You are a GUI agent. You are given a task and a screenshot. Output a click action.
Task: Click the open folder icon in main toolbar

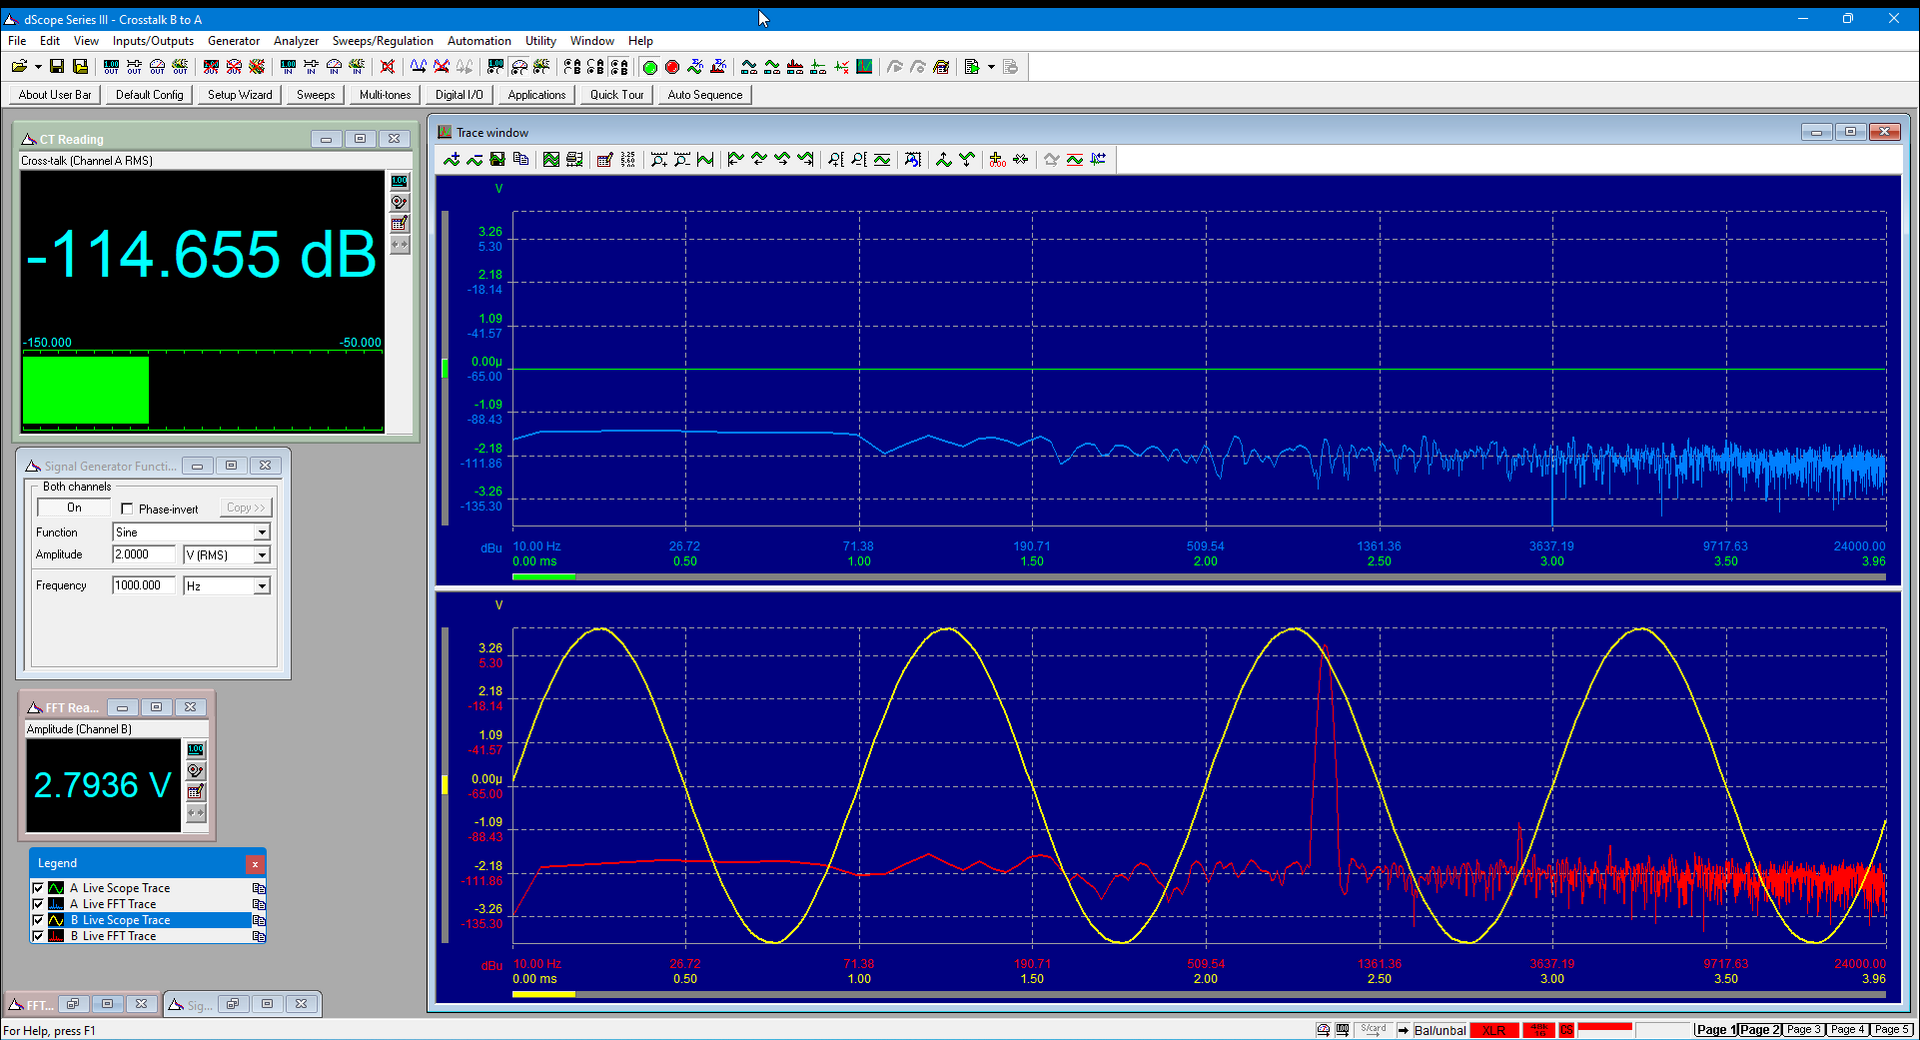tap(19, 67)
